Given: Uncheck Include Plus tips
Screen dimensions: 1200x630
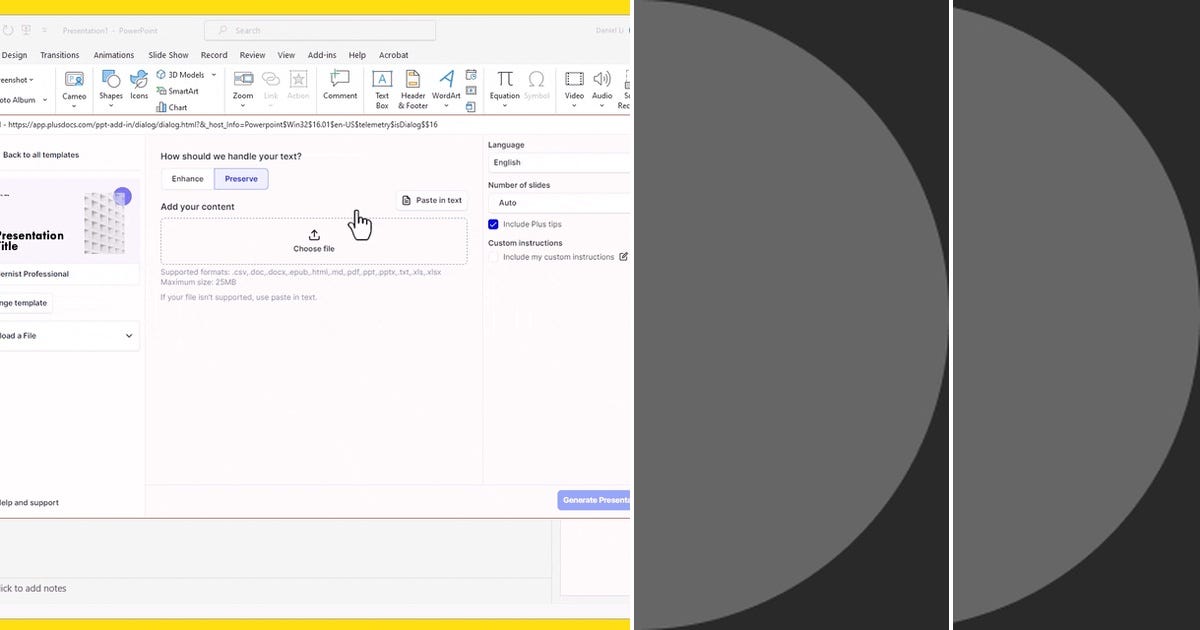Looking at the screenshot, I should tap(492, 224).
